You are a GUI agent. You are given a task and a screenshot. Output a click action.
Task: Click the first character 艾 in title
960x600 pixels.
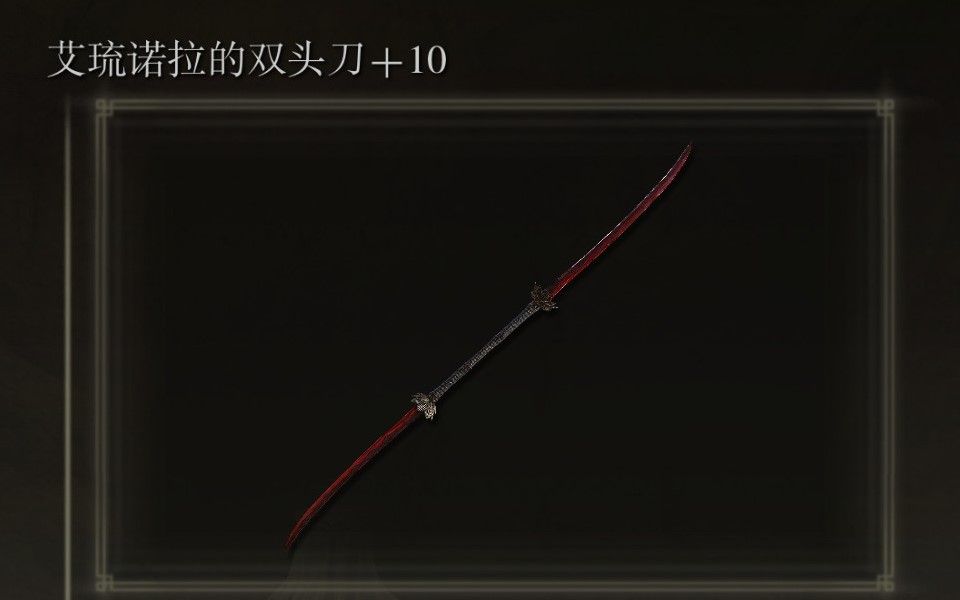[66, 60]
